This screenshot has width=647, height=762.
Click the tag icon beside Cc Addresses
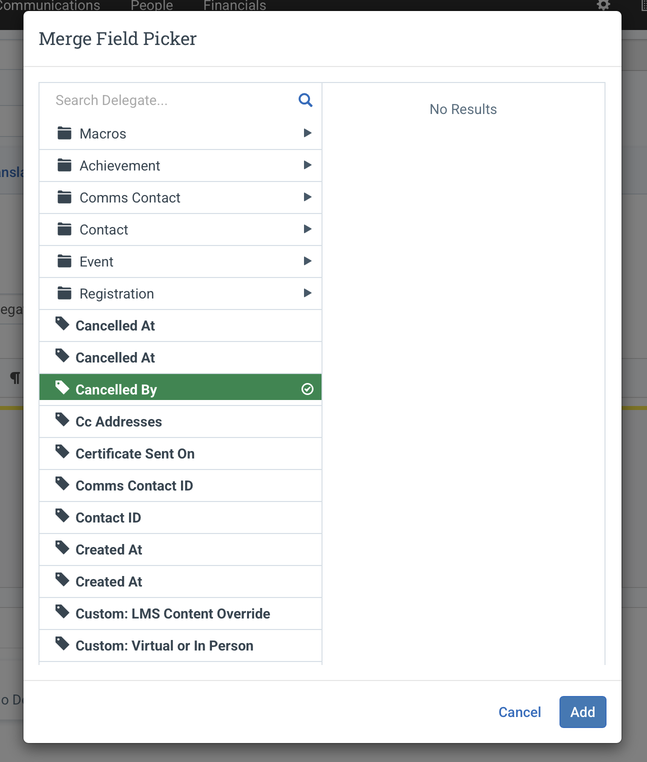[62, 419]
